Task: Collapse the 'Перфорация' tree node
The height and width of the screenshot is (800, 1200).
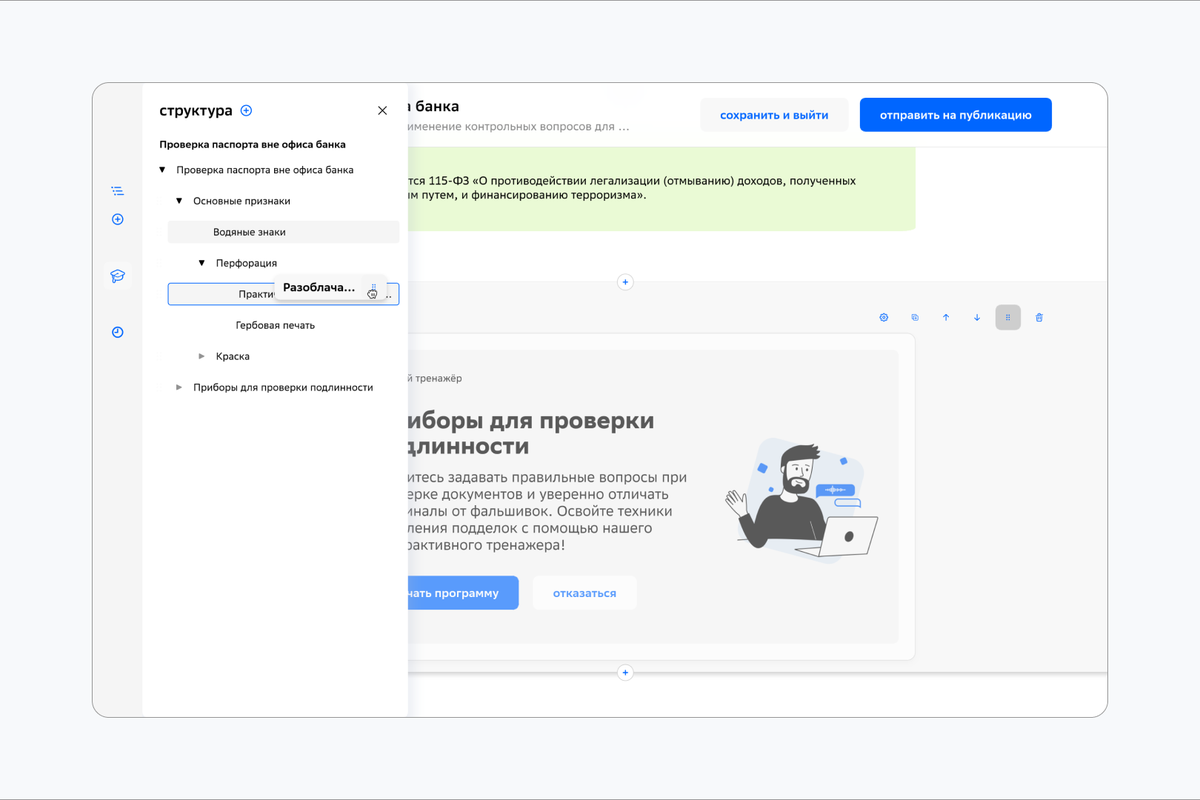Action: [x=202, y=263]
